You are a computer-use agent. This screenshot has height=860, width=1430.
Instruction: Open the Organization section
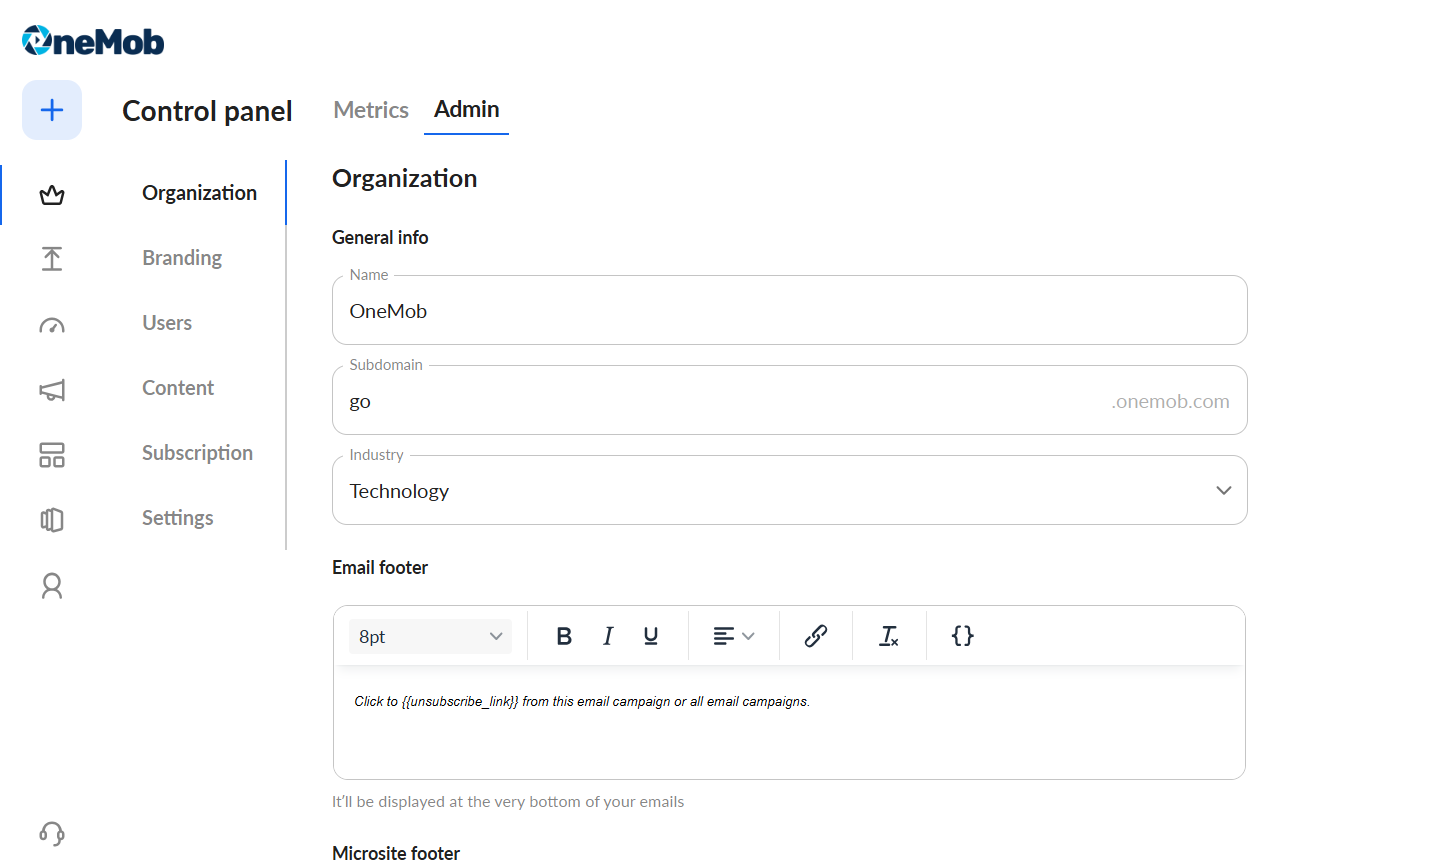coord(200,193)
